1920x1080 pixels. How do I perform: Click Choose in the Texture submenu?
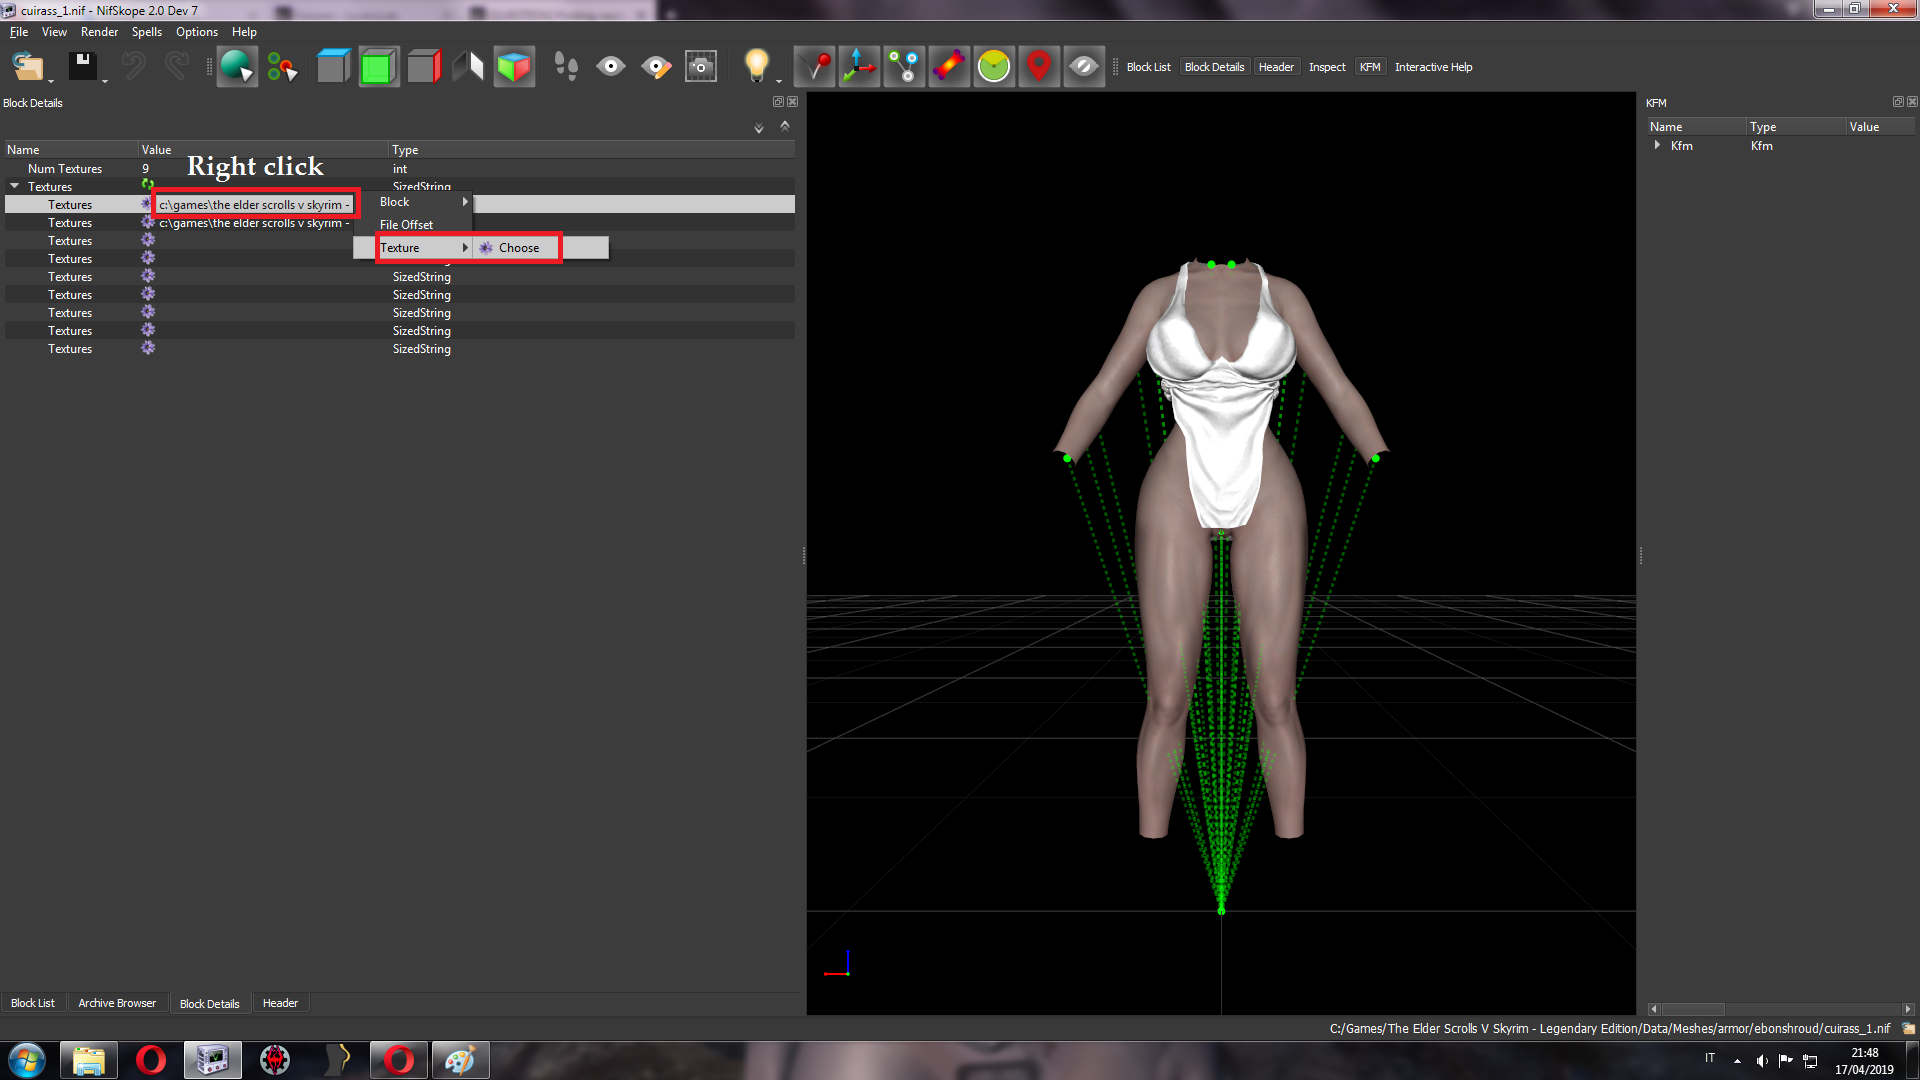[518, 248]
